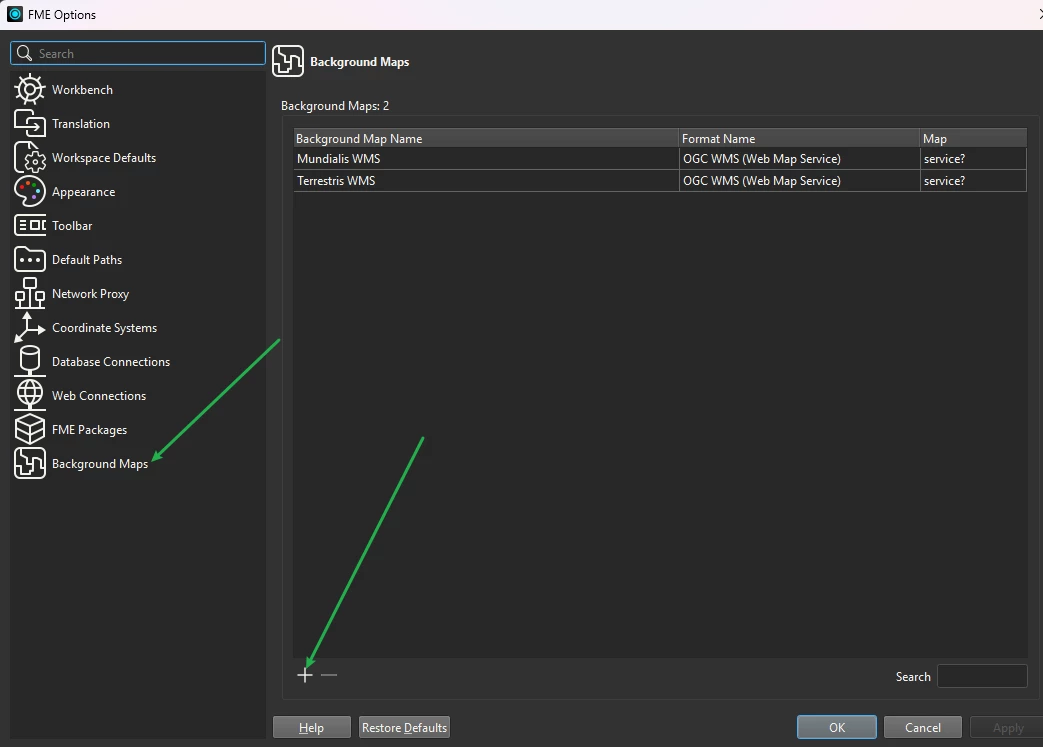Open the Toolbar category
1043x747 pixels.
(72, 225)
